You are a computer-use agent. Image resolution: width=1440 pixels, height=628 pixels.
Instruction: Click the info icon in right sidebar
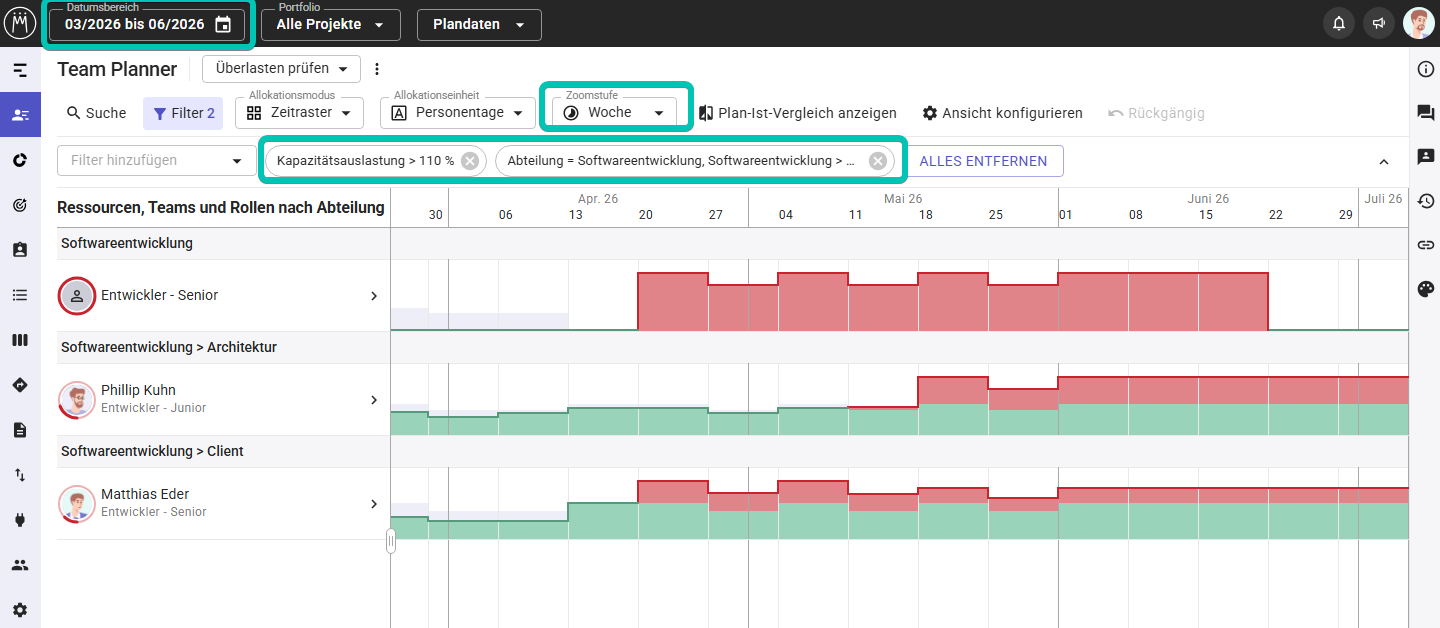point(1426,69)
